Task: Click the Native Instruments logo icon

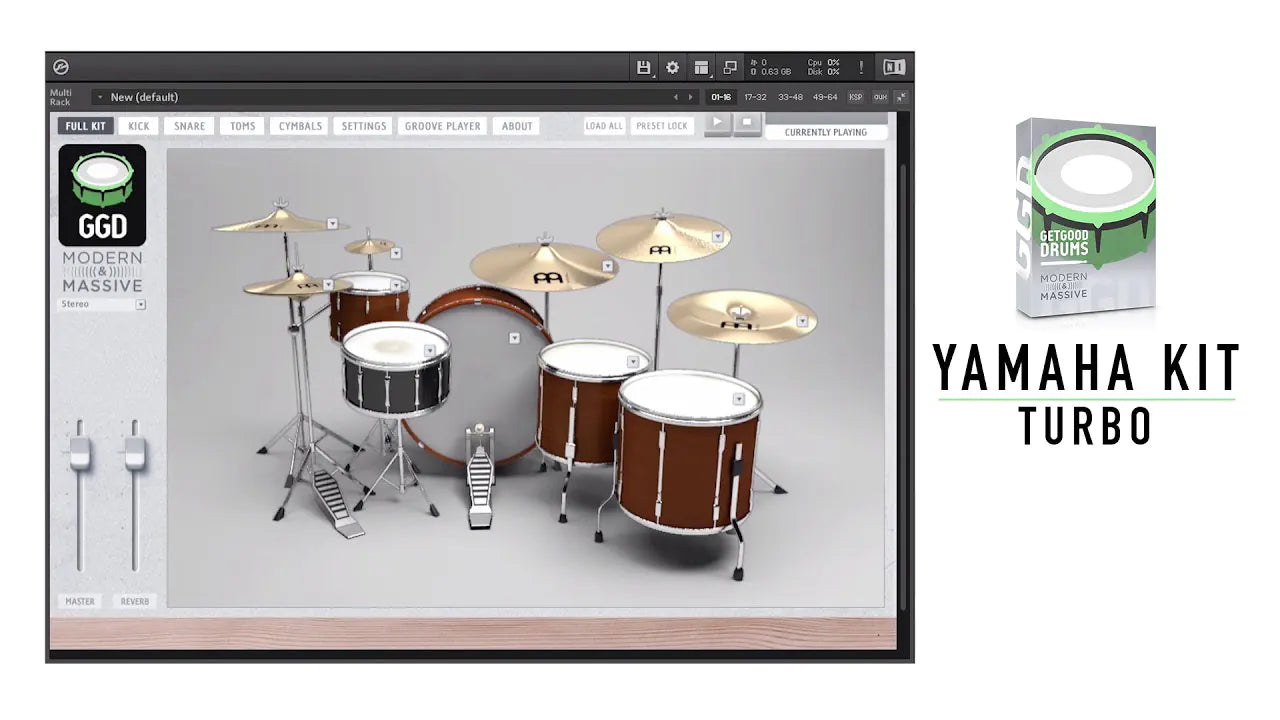Action: click(894, 67)
